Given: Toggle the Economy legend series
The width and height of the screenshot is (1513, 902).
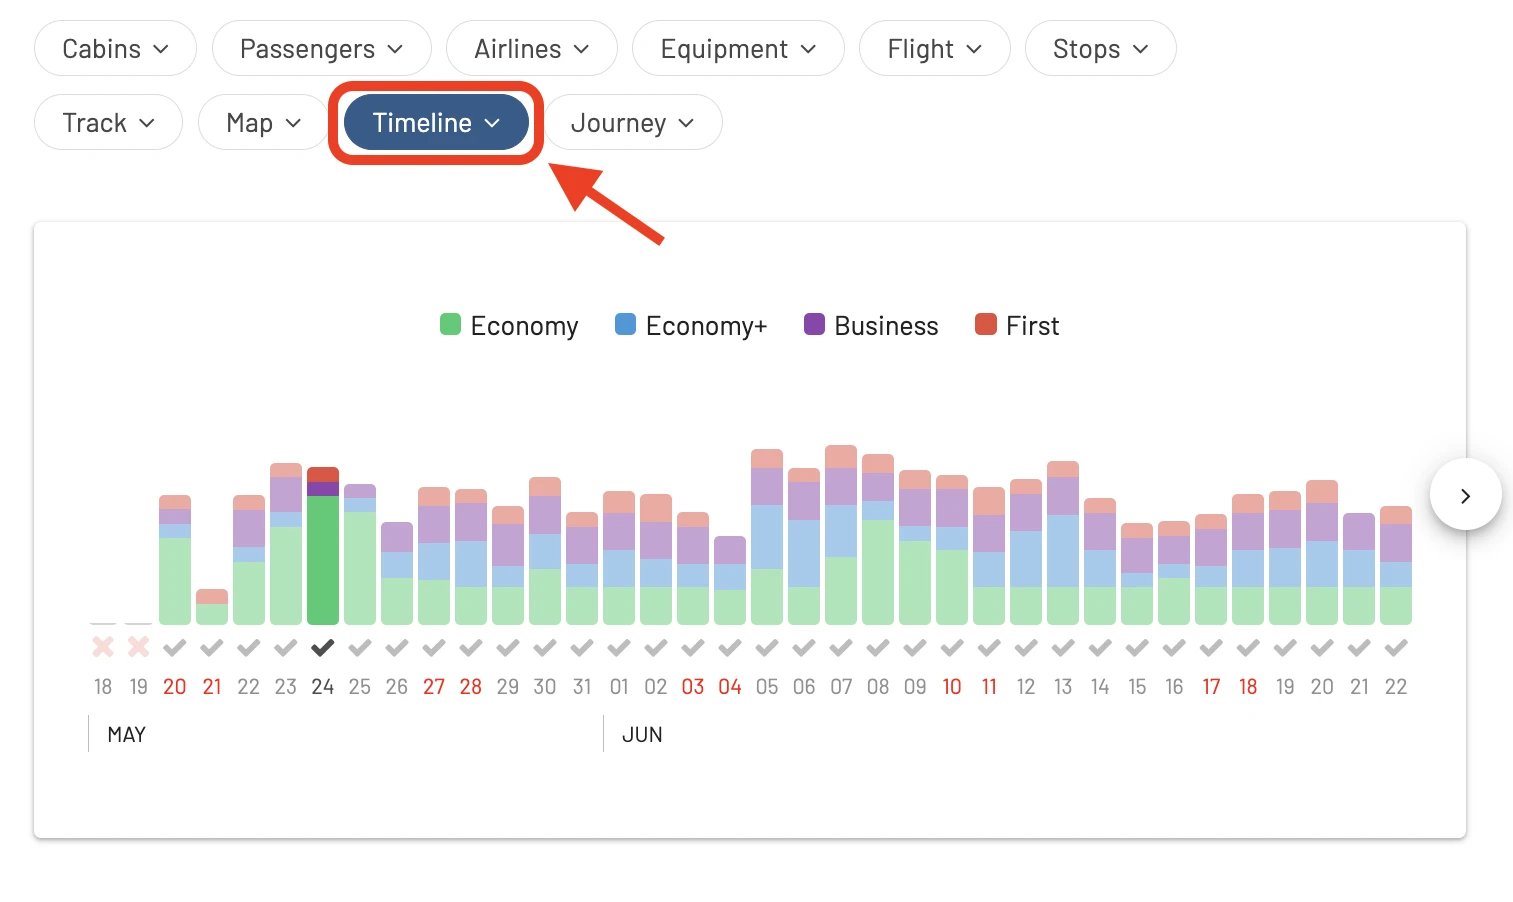Looking at the screenshot, I should tap(509, 326).
